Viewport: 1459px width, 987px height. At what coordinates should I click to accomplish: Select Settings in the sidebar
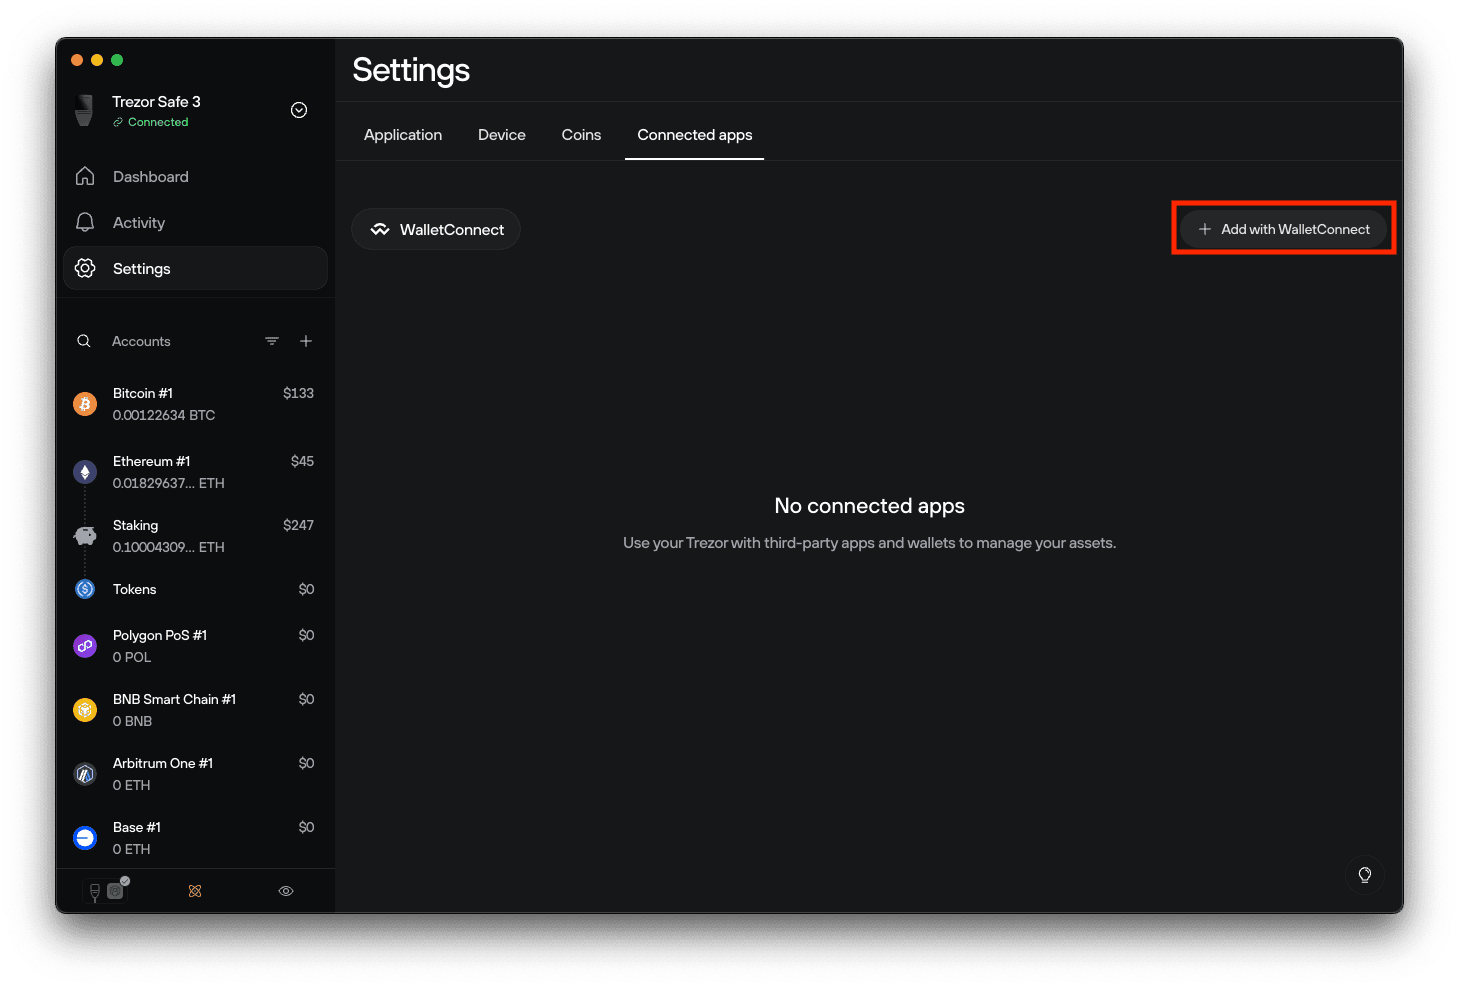tap(195, 269)
